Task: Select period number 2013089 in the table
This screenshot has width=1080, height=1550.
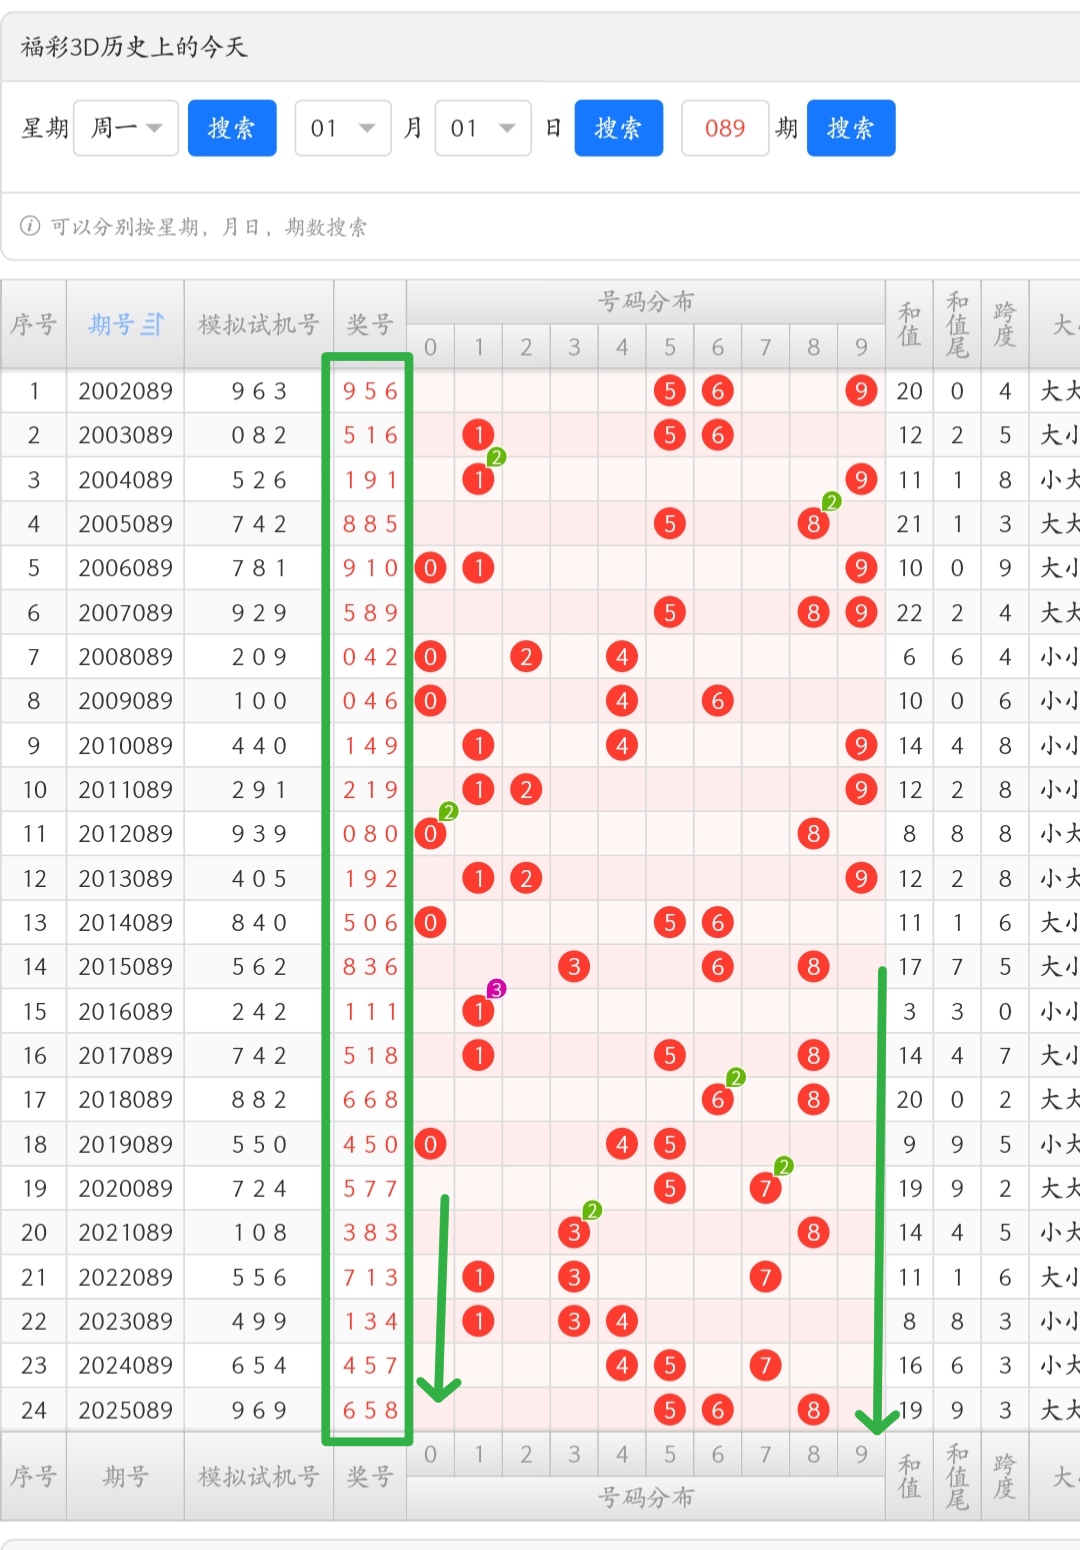Action: tap(126, 878)
